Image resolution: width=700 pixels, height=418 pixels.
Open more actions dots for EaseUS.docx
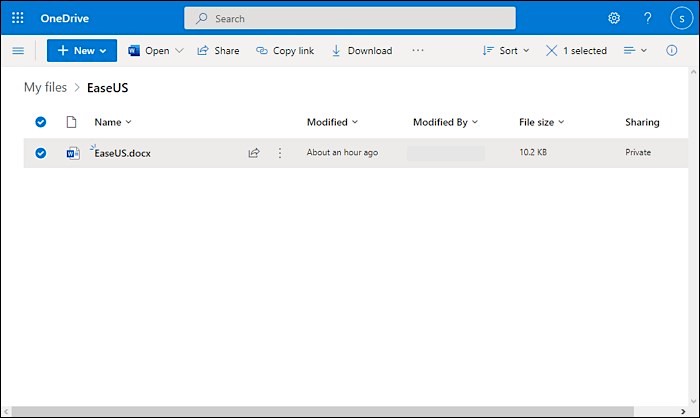[280, 153]
